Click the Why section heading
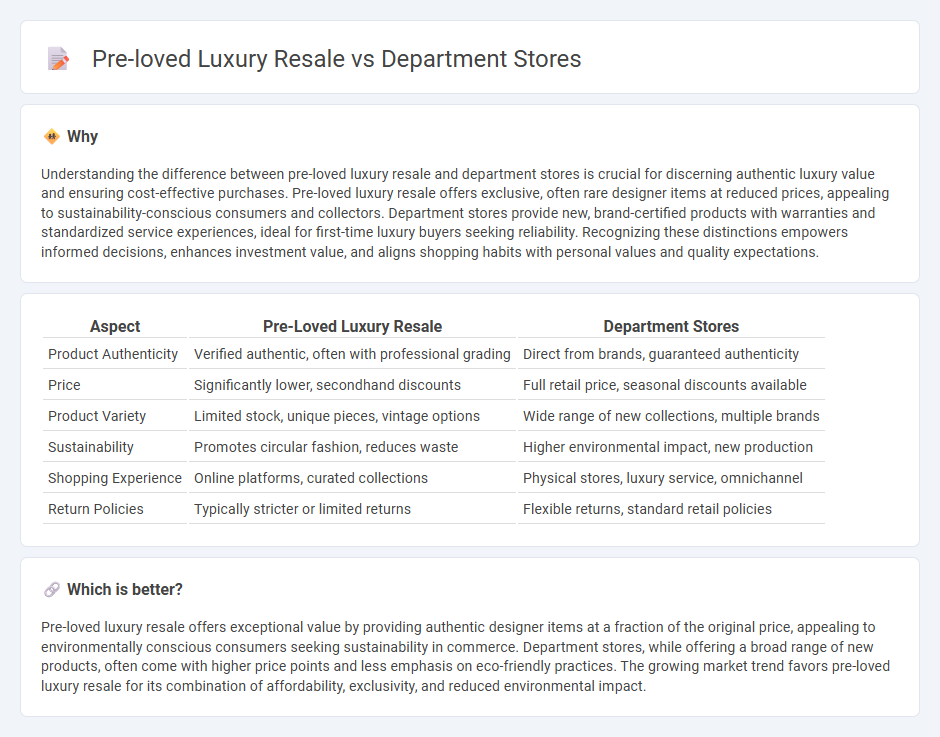 pyautogui.click(x=82, y=137)
